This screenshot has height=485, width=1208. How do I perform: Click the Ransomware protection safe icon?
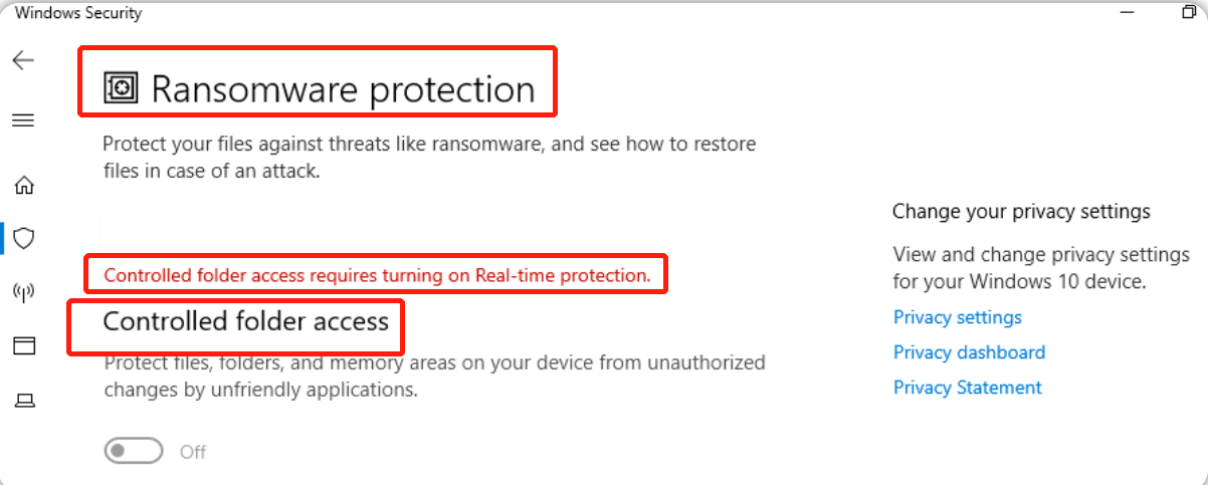point(120,90)
